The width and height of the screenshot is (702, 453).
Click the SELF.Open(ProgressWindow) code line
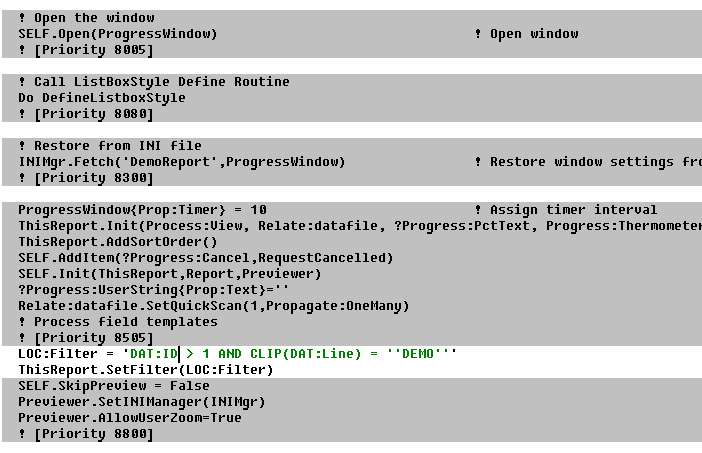117,34
